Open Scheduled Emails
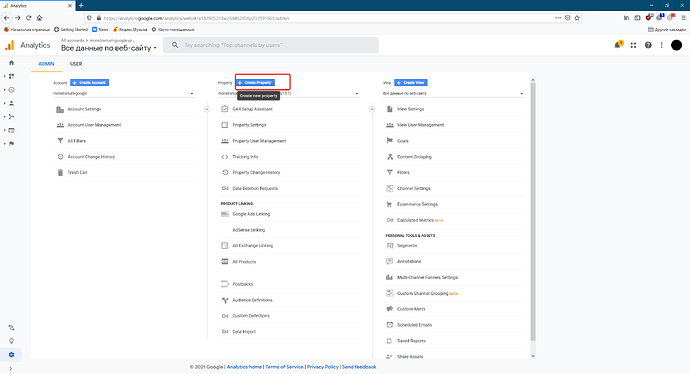The height and width of the screenshot is (374, 690). 415,325
